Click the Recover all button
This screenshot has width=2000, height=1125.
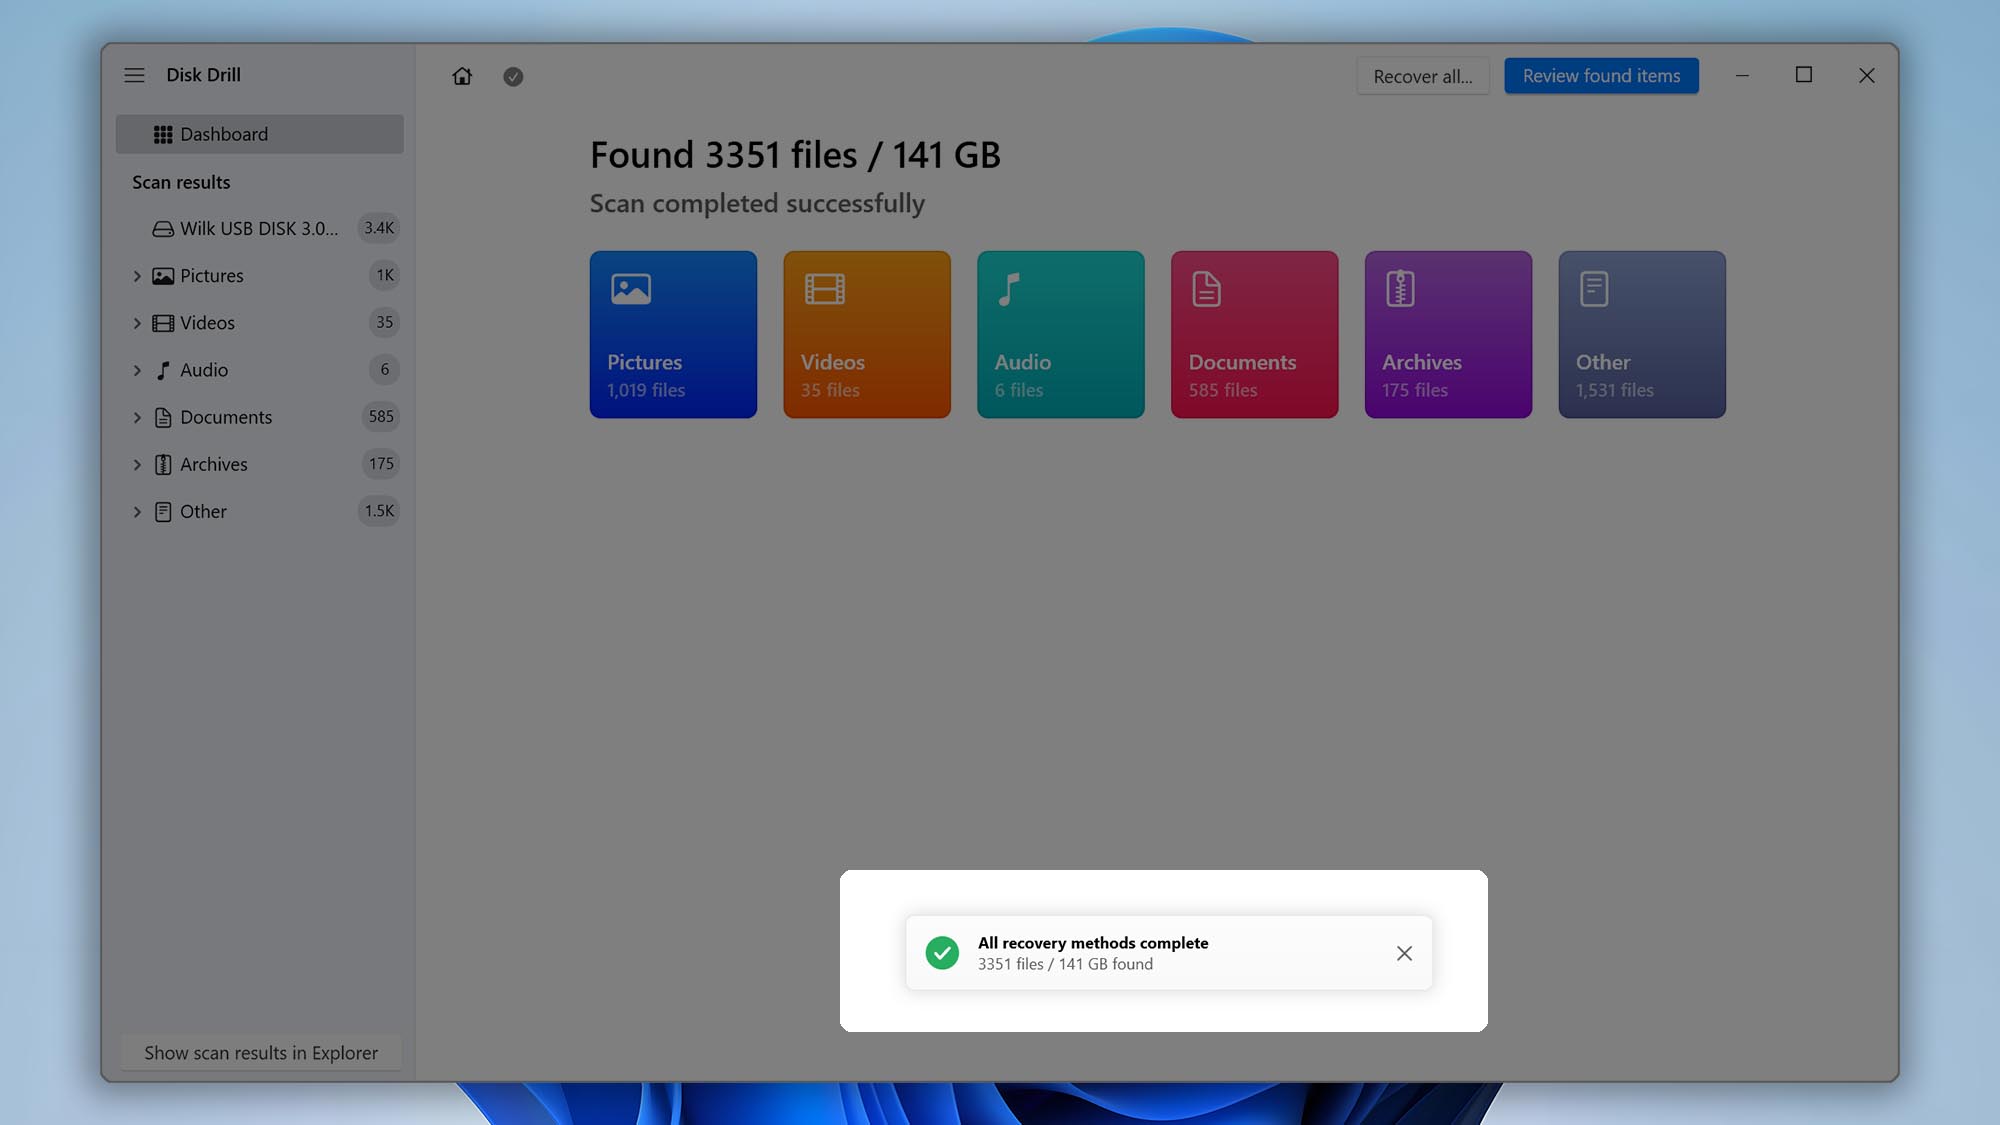1423,75
